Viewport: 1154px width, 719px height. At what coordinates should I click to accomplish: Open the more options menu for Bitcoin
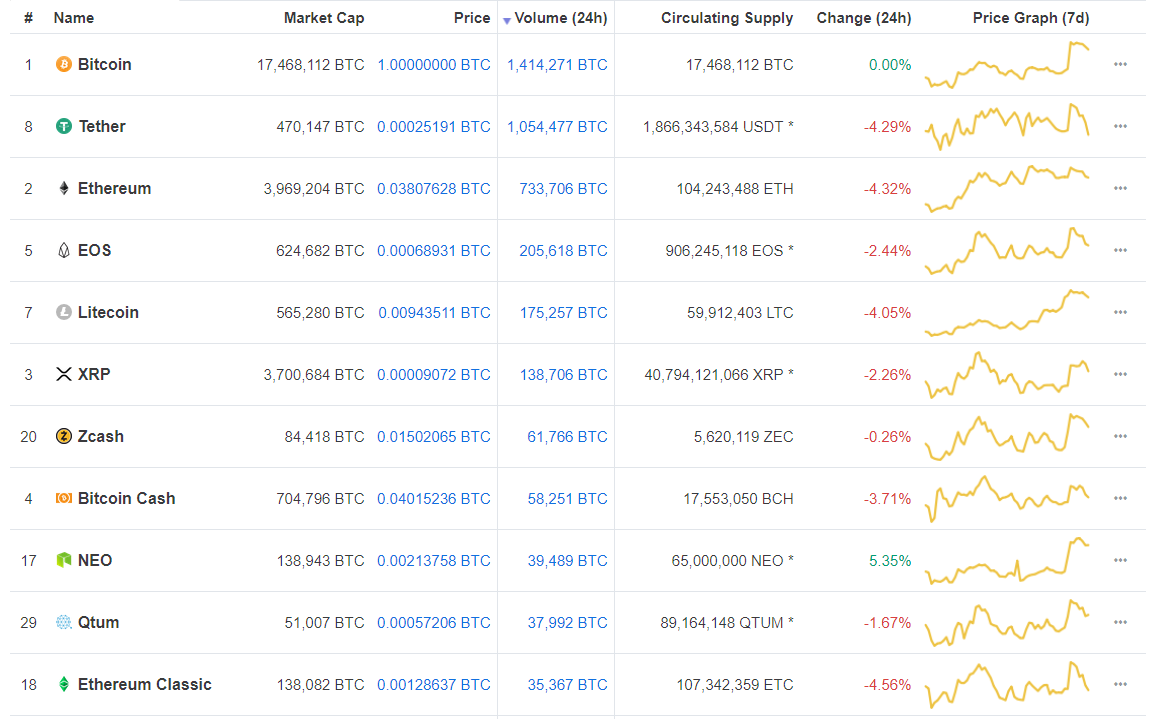coord(1120,65)
